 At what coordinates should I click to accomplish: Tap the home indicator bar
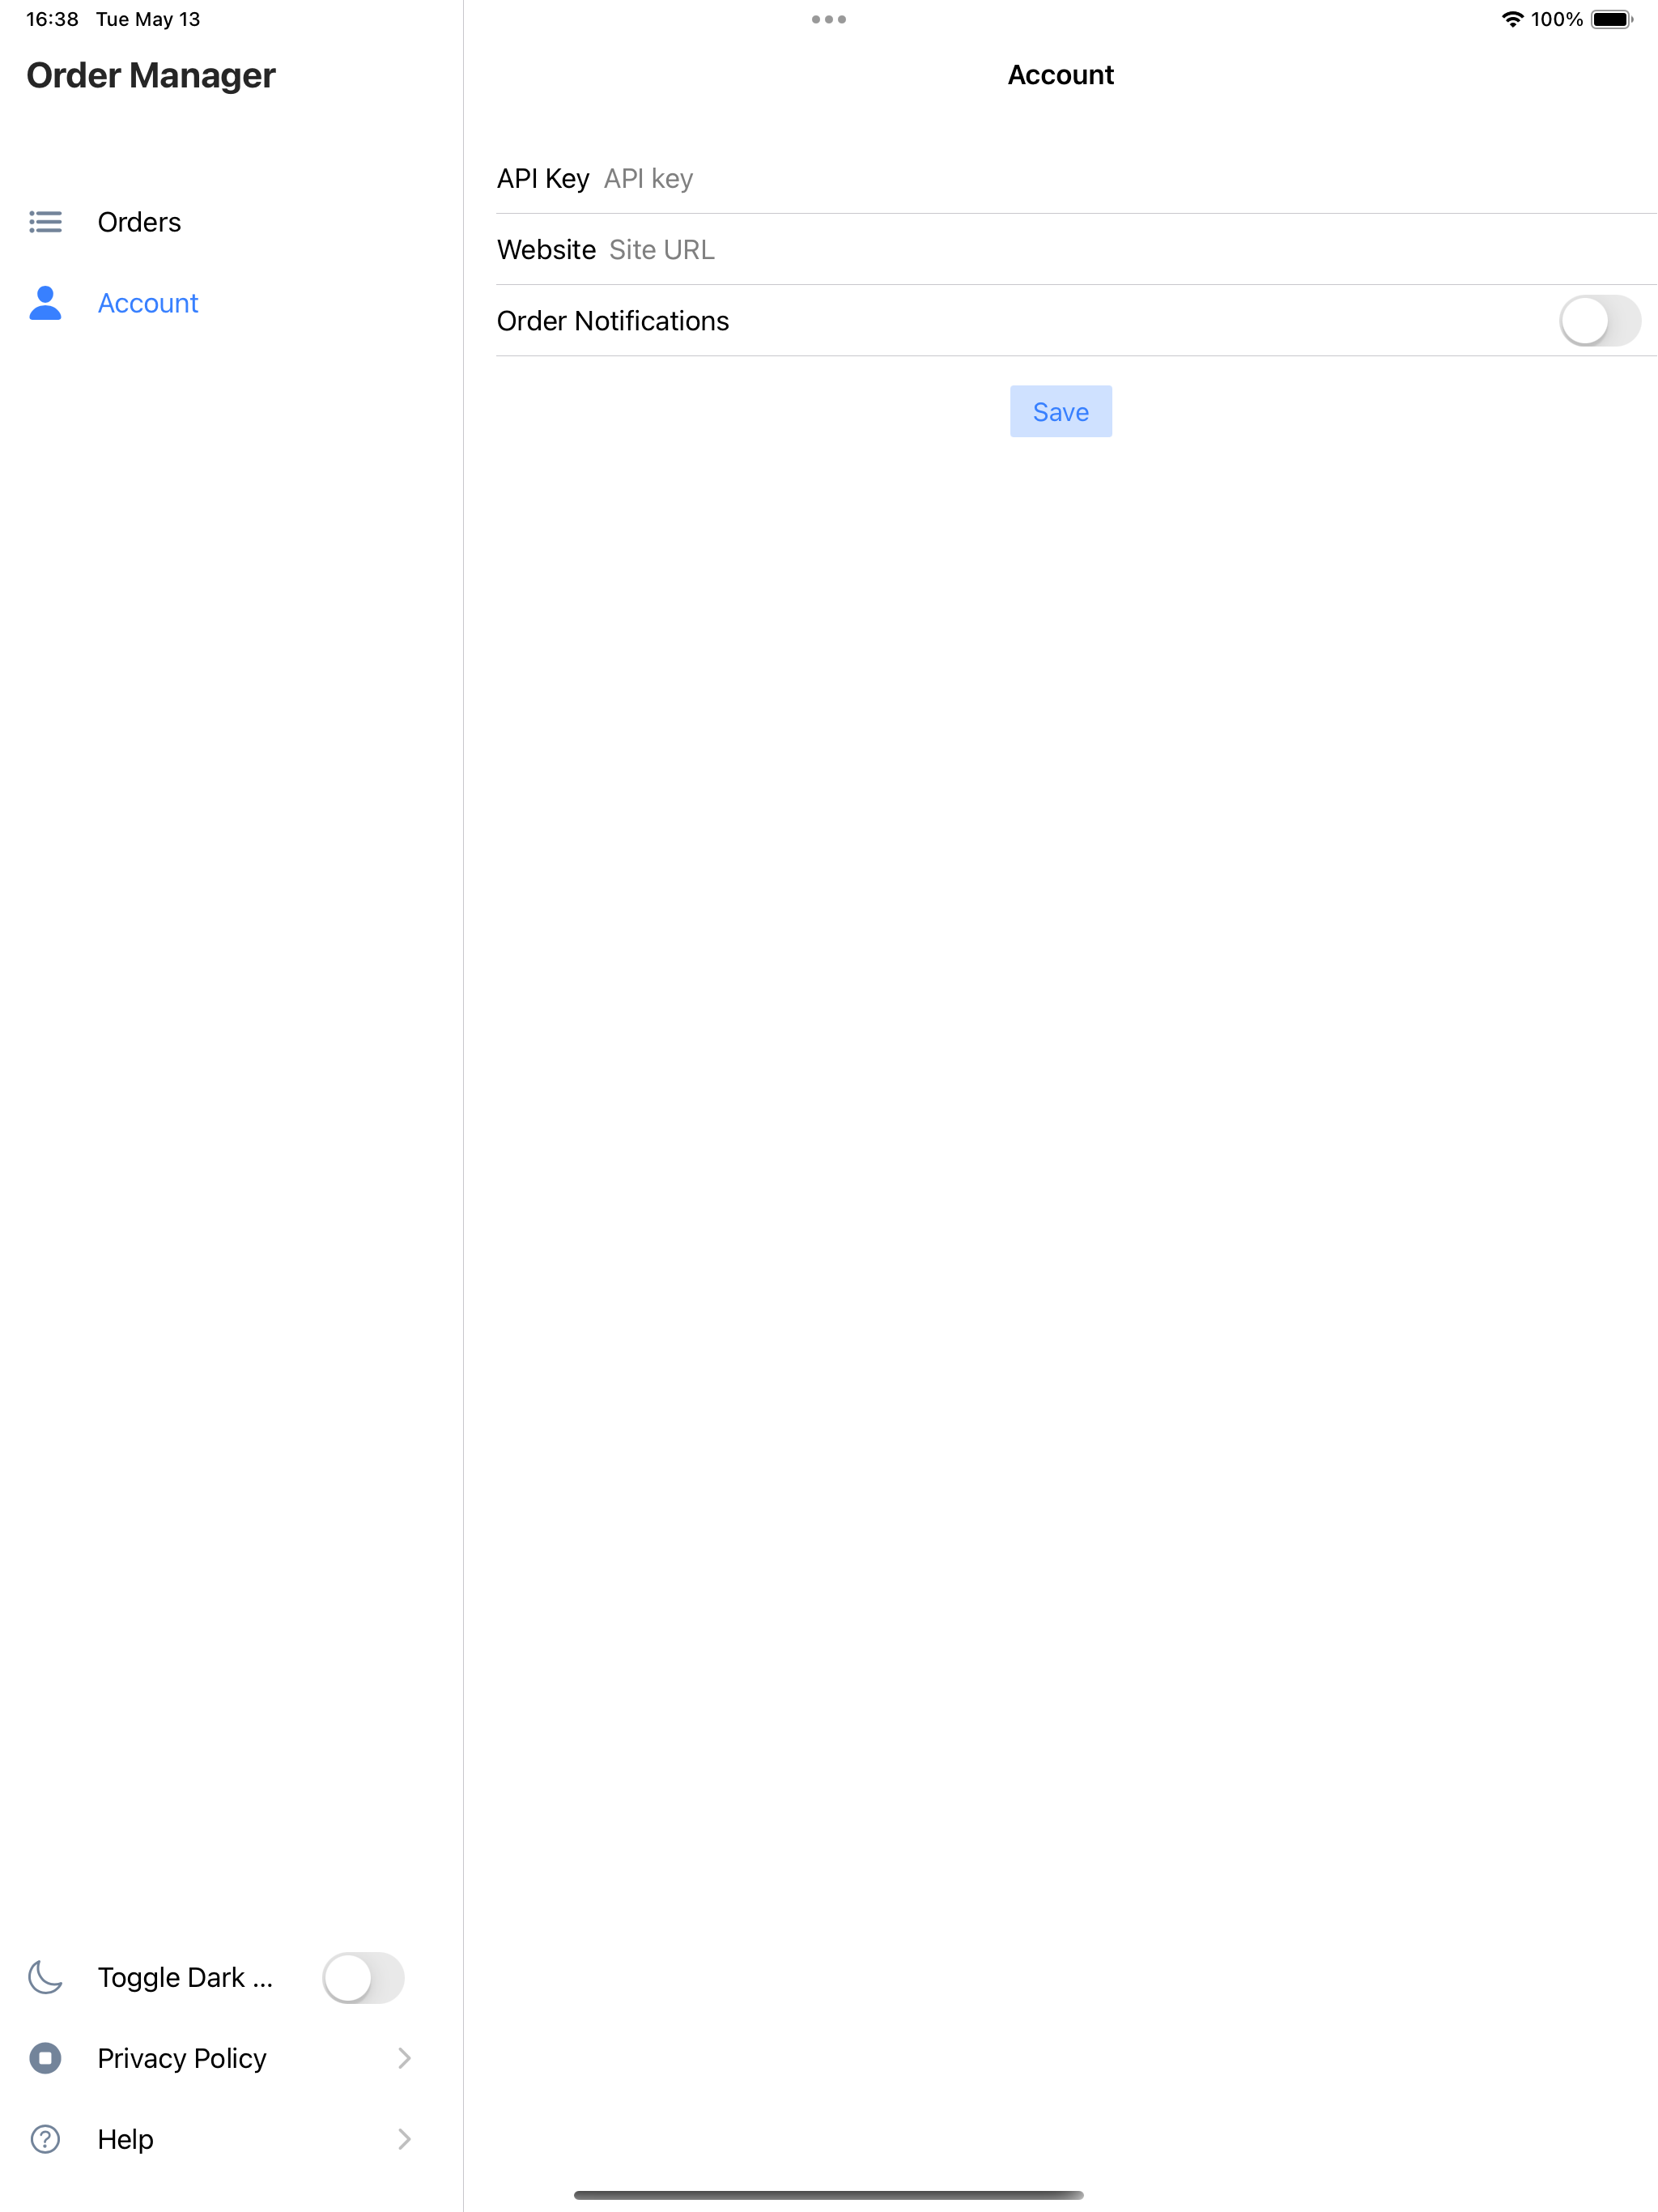tap(829, 2195)
